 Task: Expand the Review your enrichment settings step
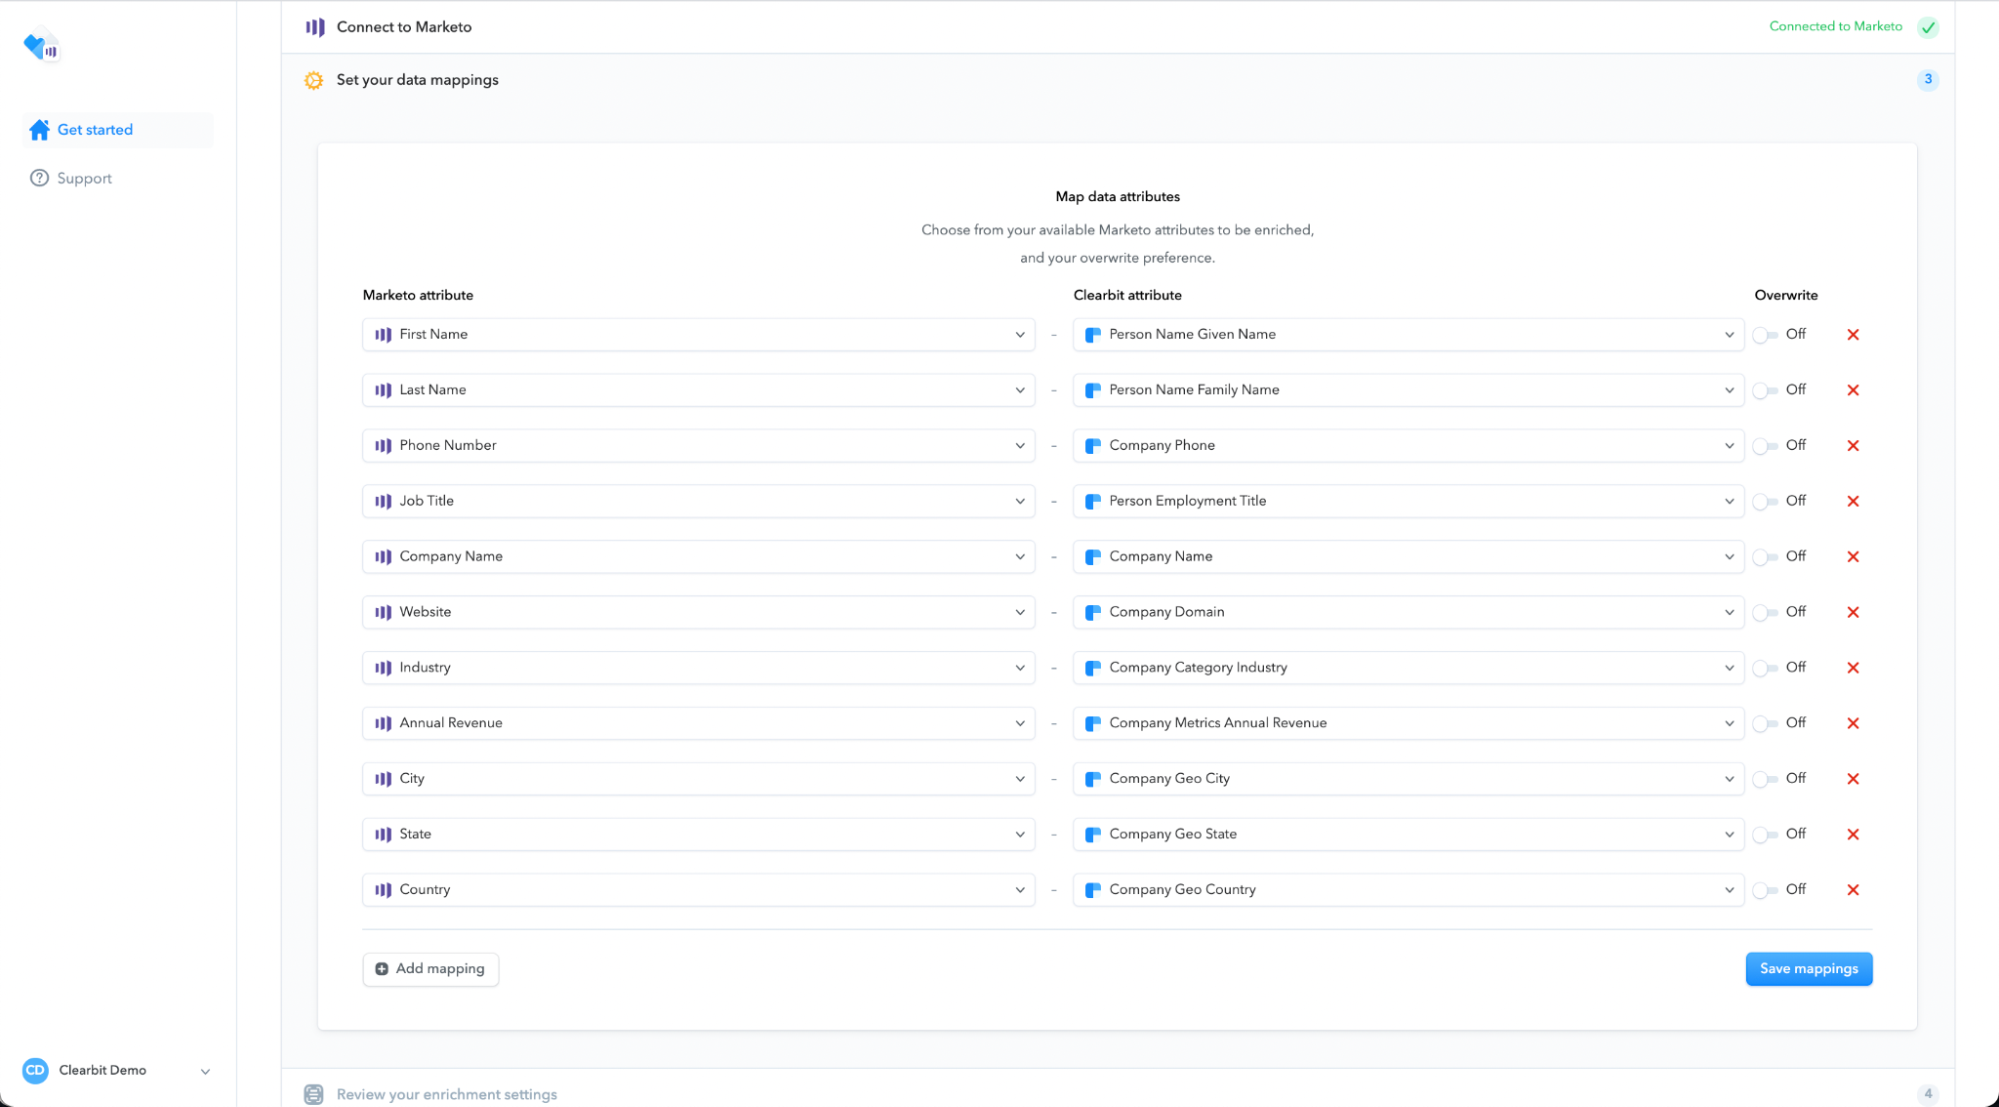coord(447,1094)
